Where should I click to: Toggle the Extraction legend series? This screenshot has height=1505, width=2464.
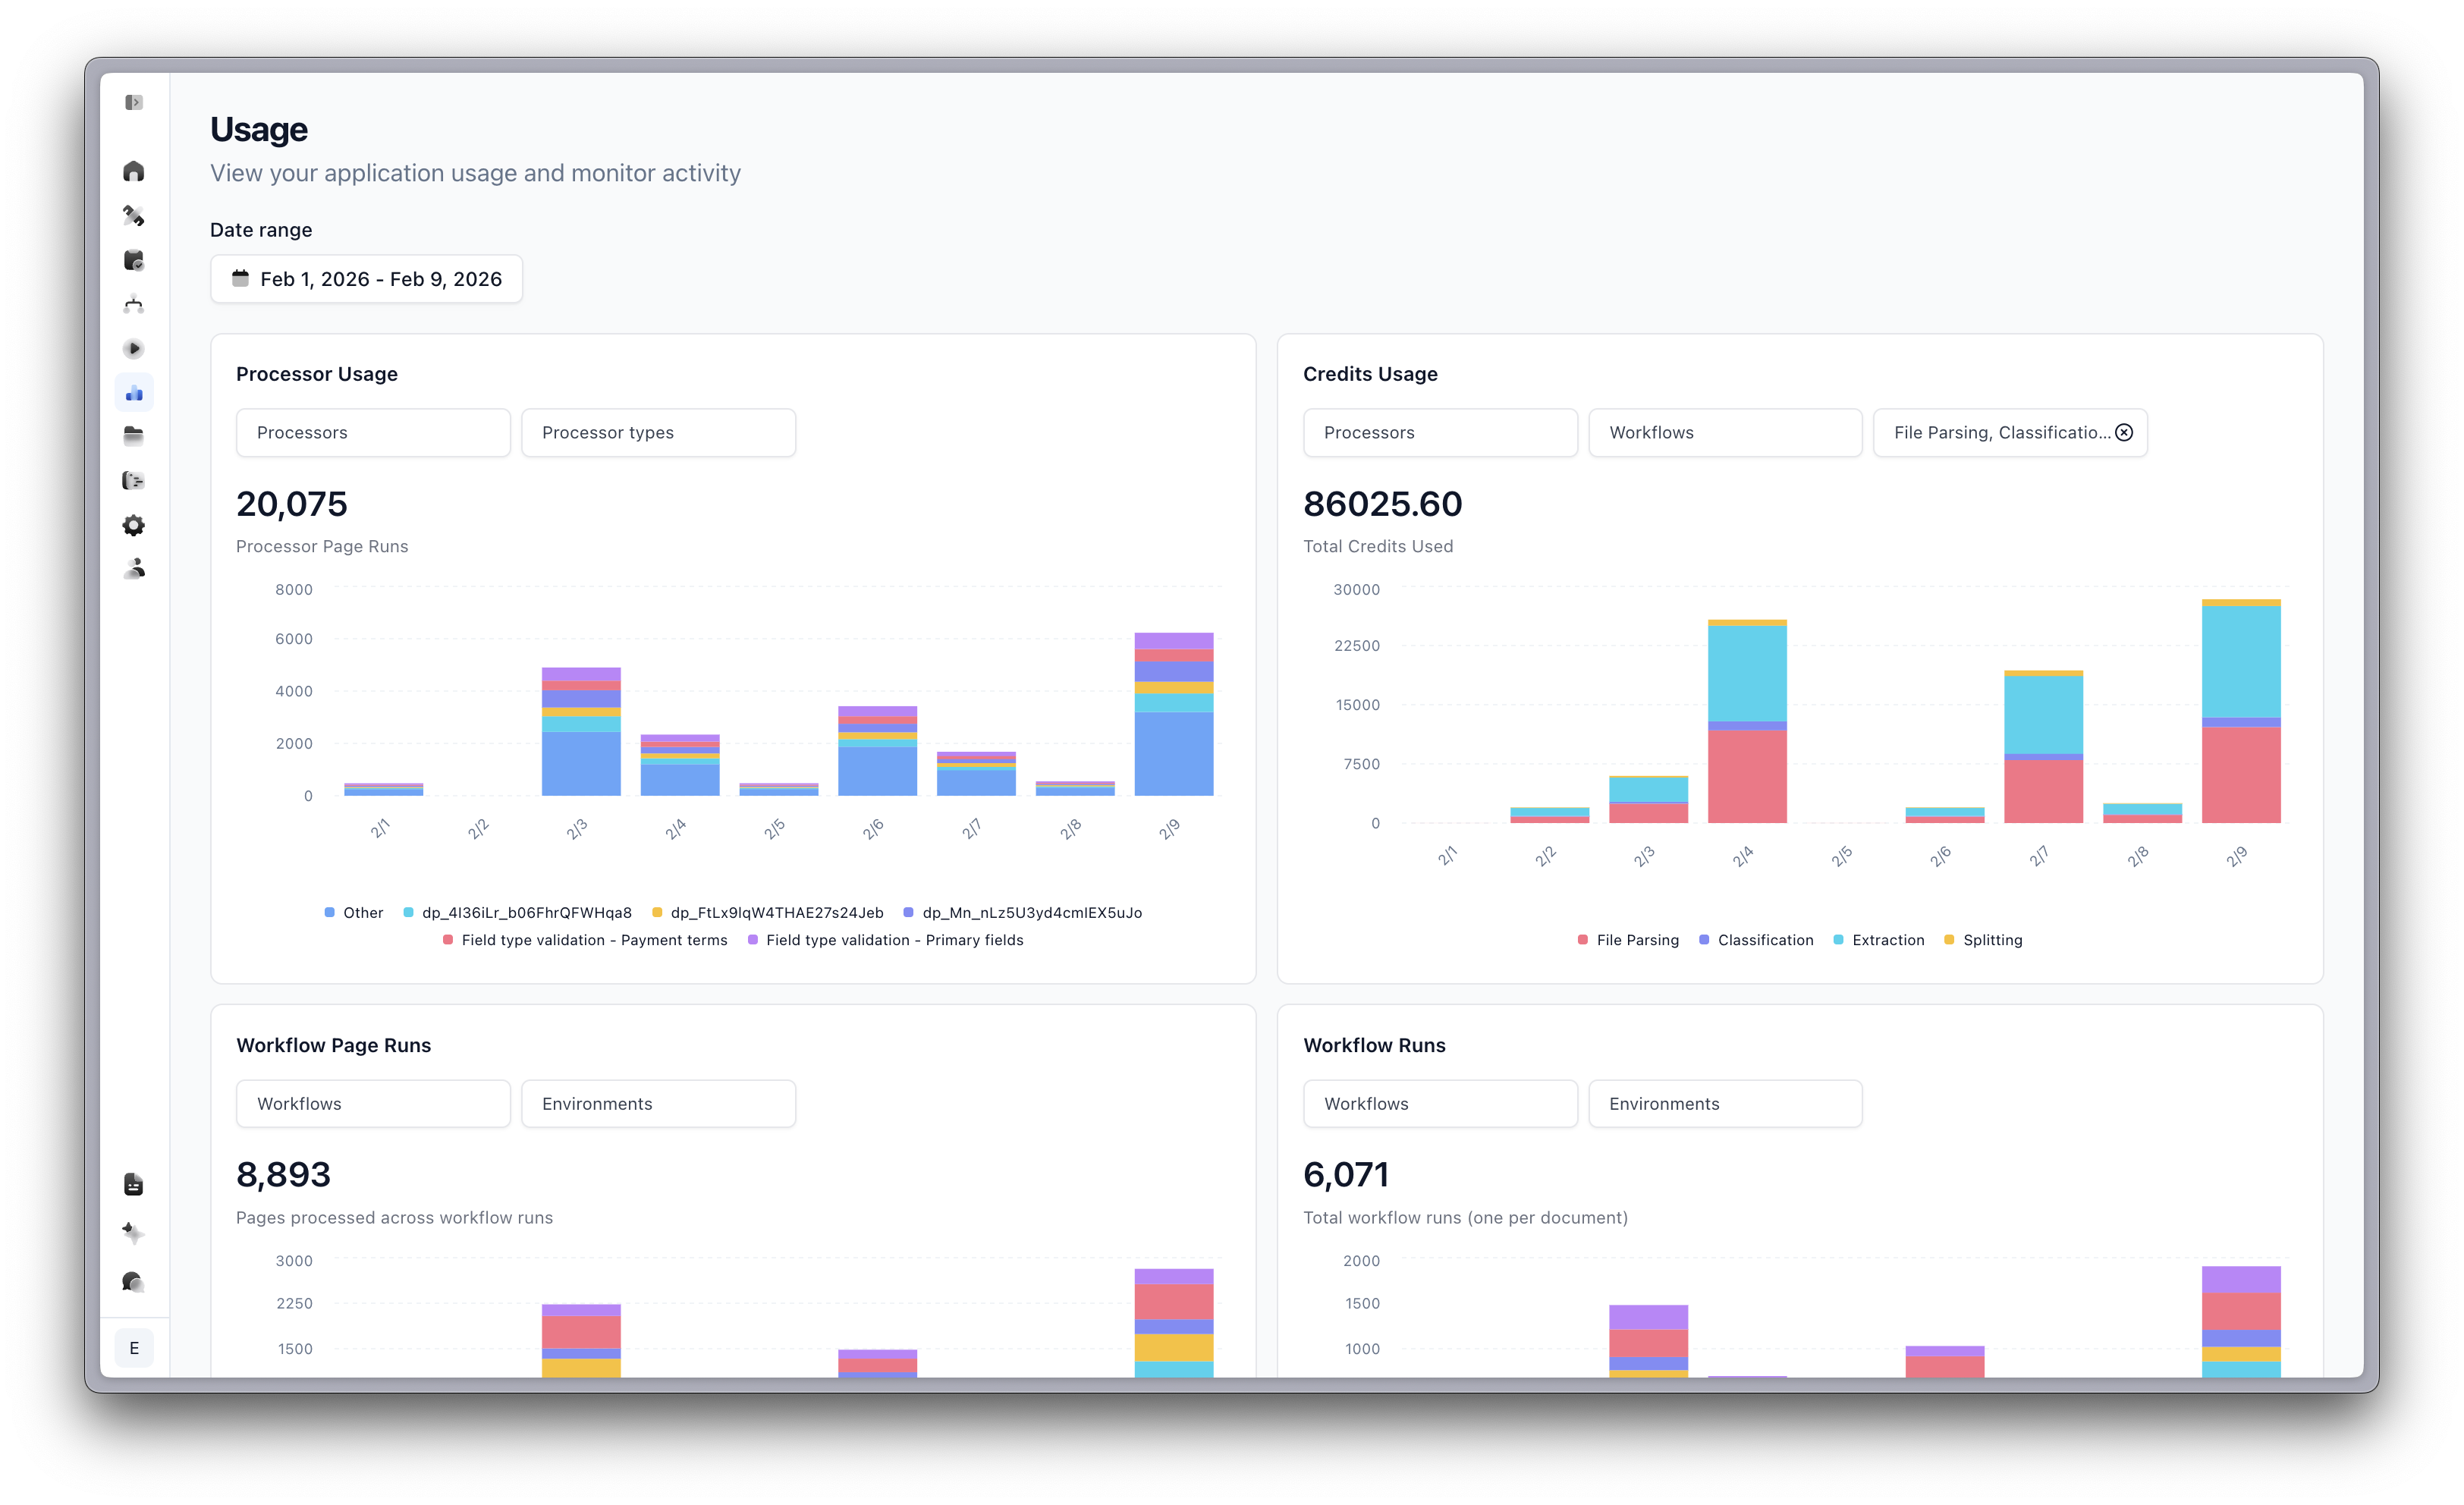point(1878,940)
